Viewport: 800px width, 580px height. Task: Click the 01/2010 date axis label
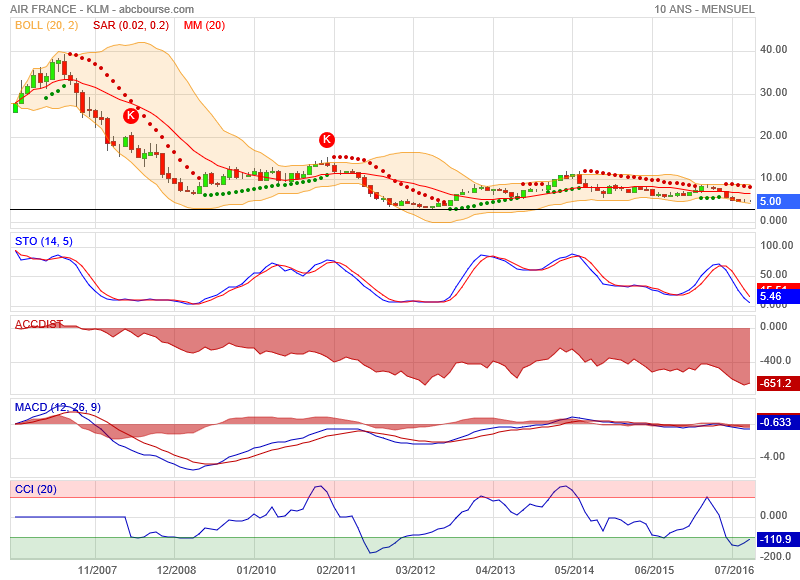(256, 570)
